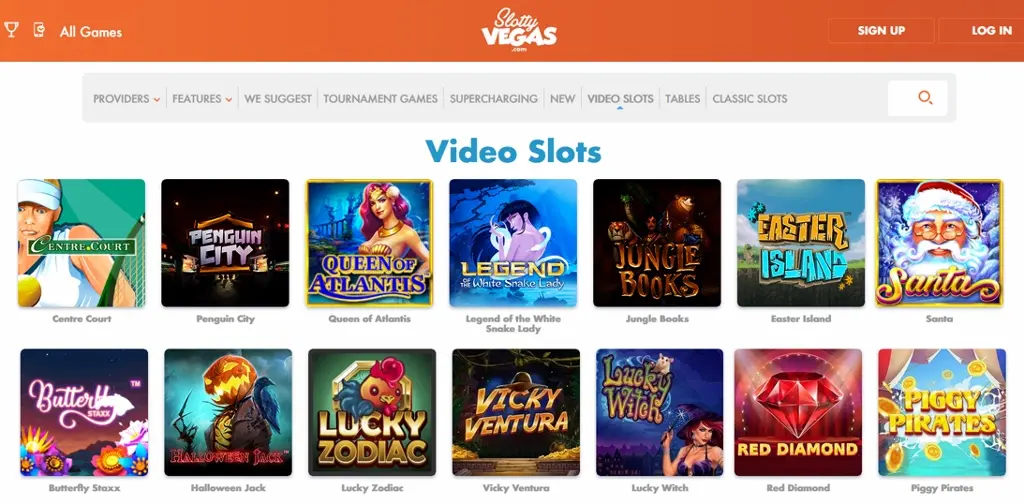The width and height of the screenshot is (1024, 504).
Task: Open the Lucky Zodiac slot thumbnail
Action: click(x=372, y=412)
